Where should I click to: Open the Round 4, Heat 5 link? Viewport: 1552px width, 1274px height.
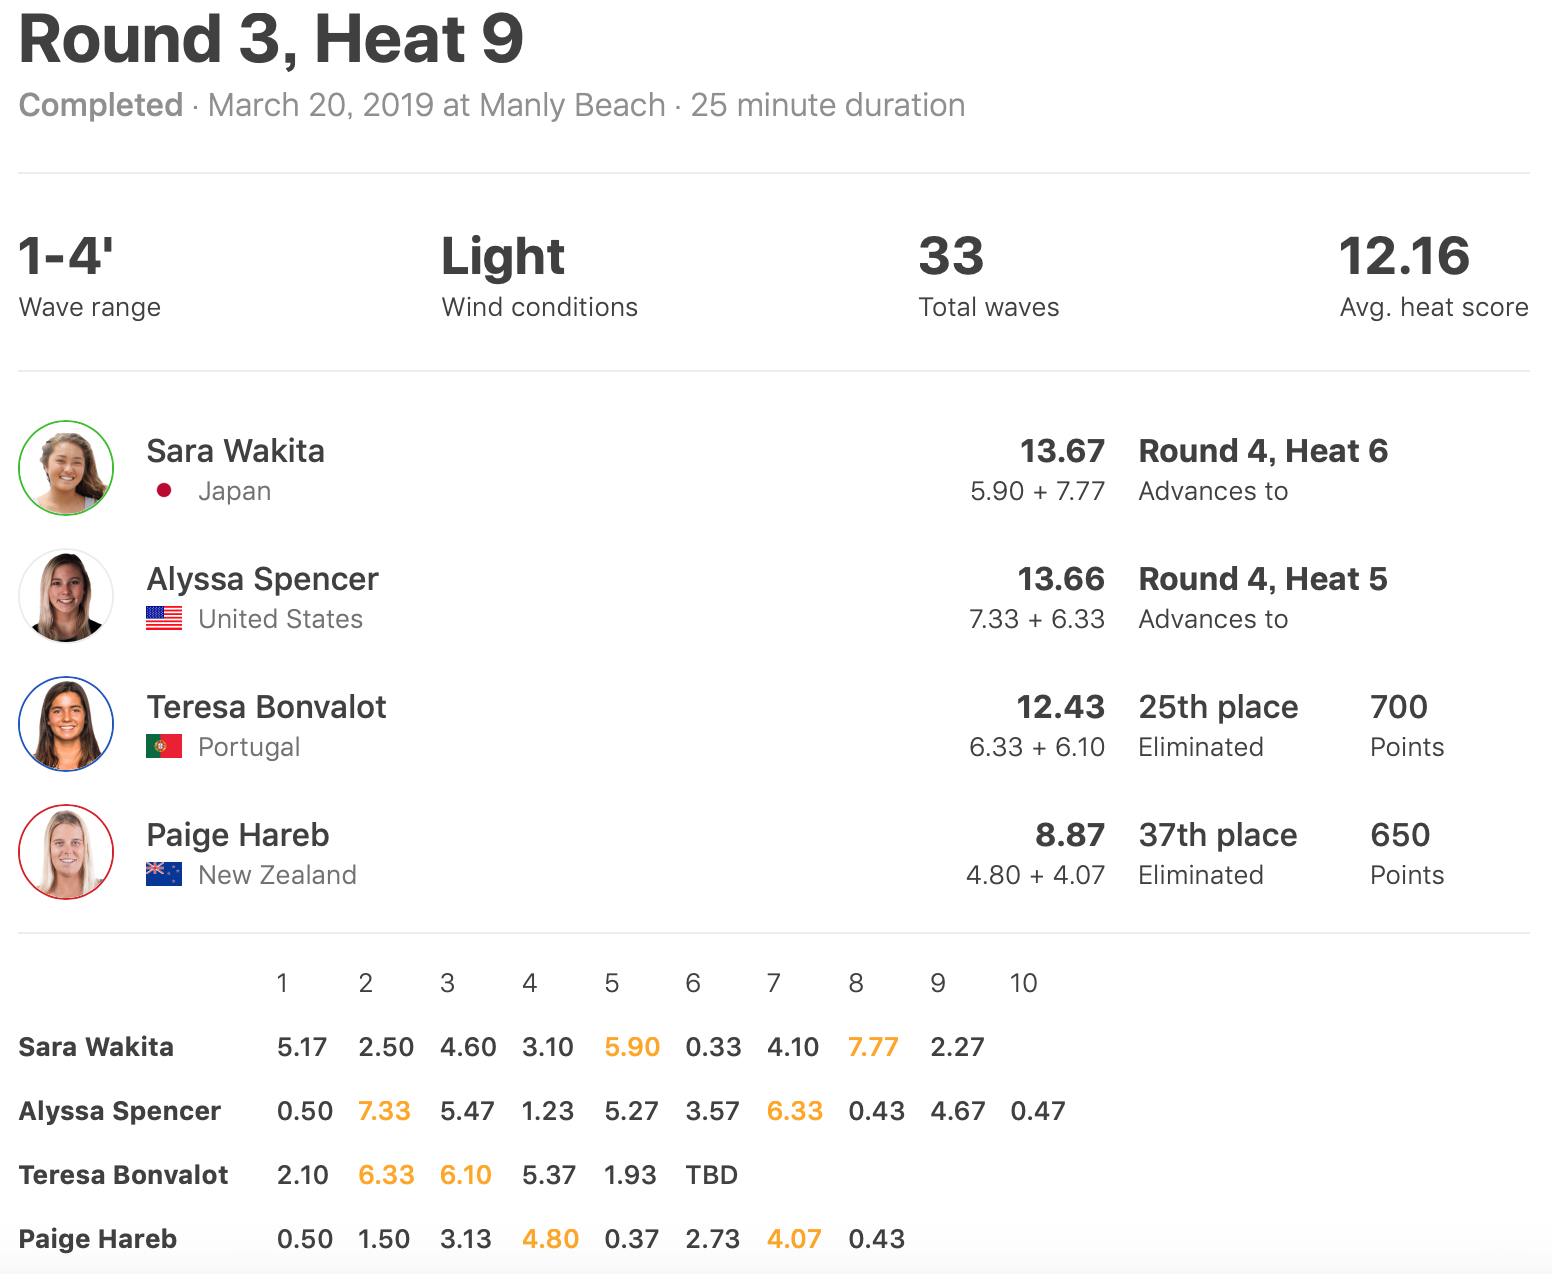[x=1263, y=579]
